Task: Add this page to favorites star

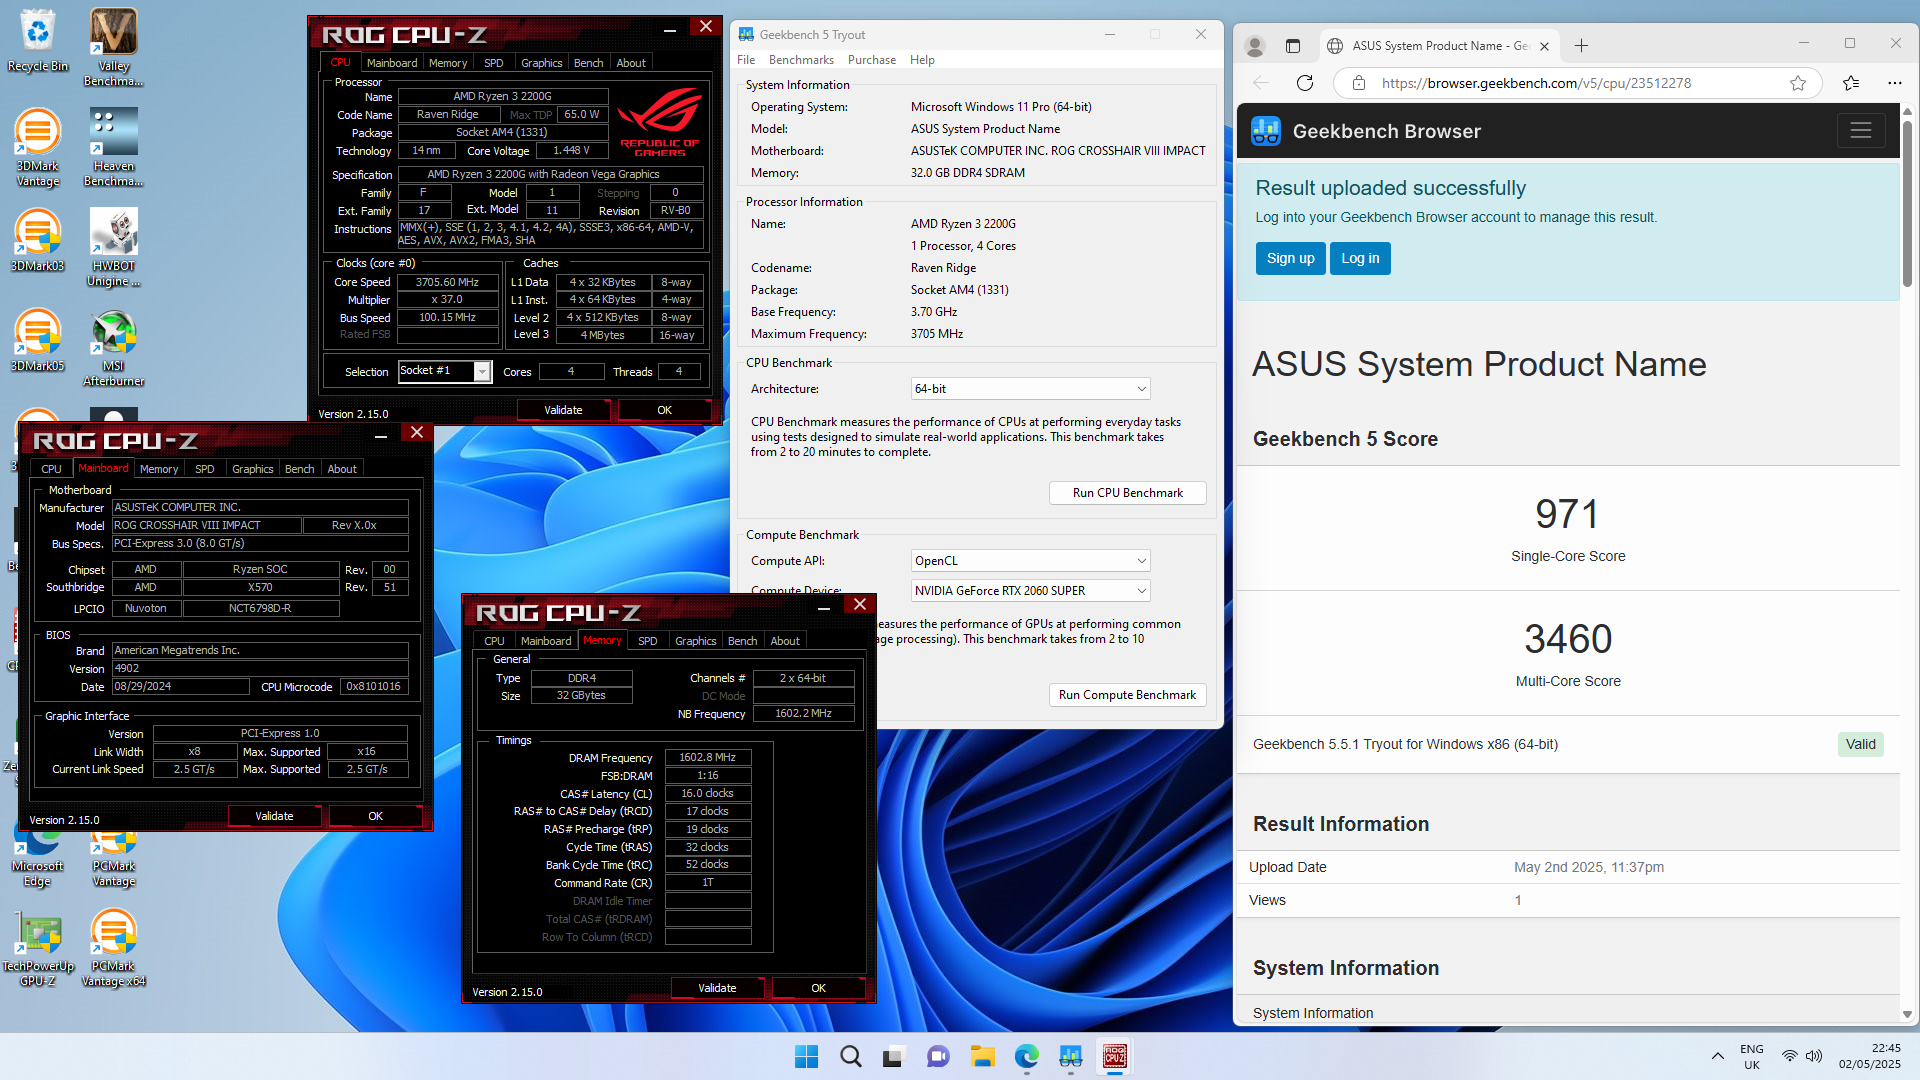Action: (1798, 83)
